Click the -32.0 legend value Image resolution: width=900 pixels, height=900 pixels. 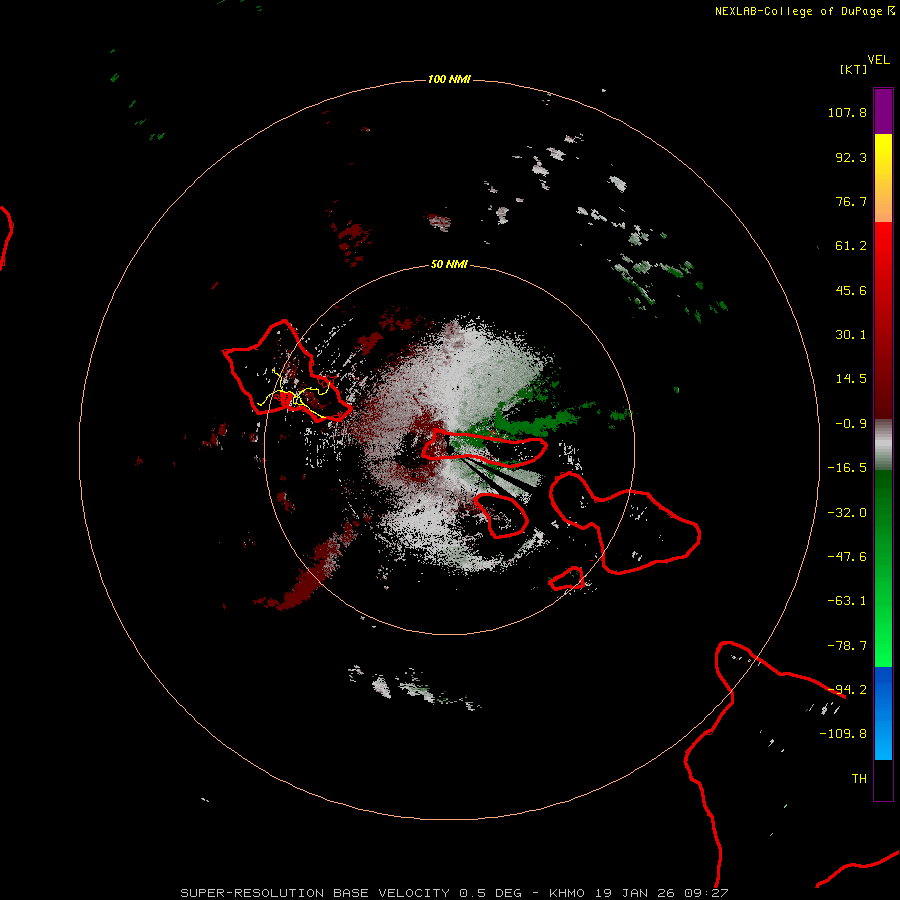[847, 513]
